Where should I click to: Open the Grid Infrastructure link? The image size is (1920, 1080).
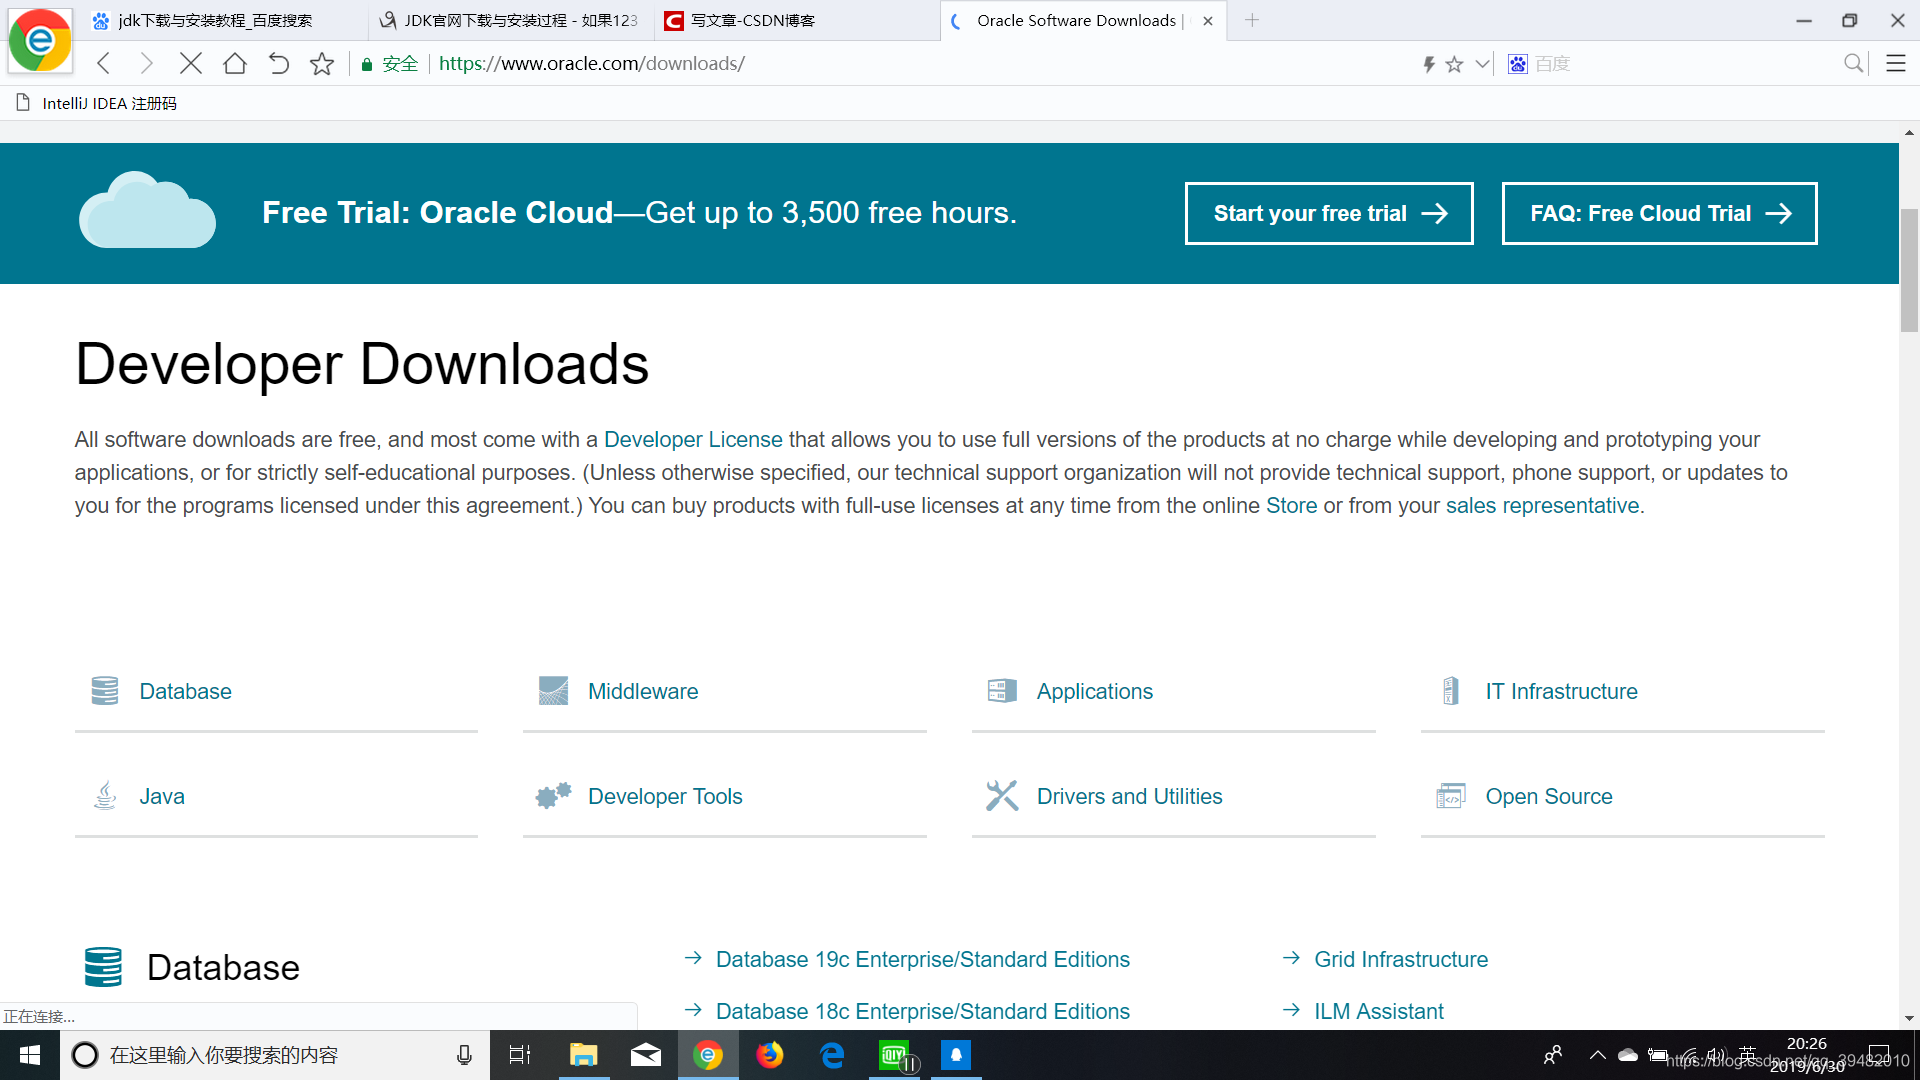(x=1400, y=959)
